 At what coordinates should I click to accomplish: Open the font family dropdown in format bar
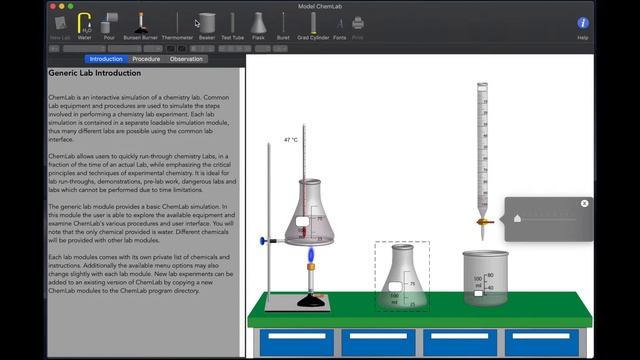[x=84, y=49]
